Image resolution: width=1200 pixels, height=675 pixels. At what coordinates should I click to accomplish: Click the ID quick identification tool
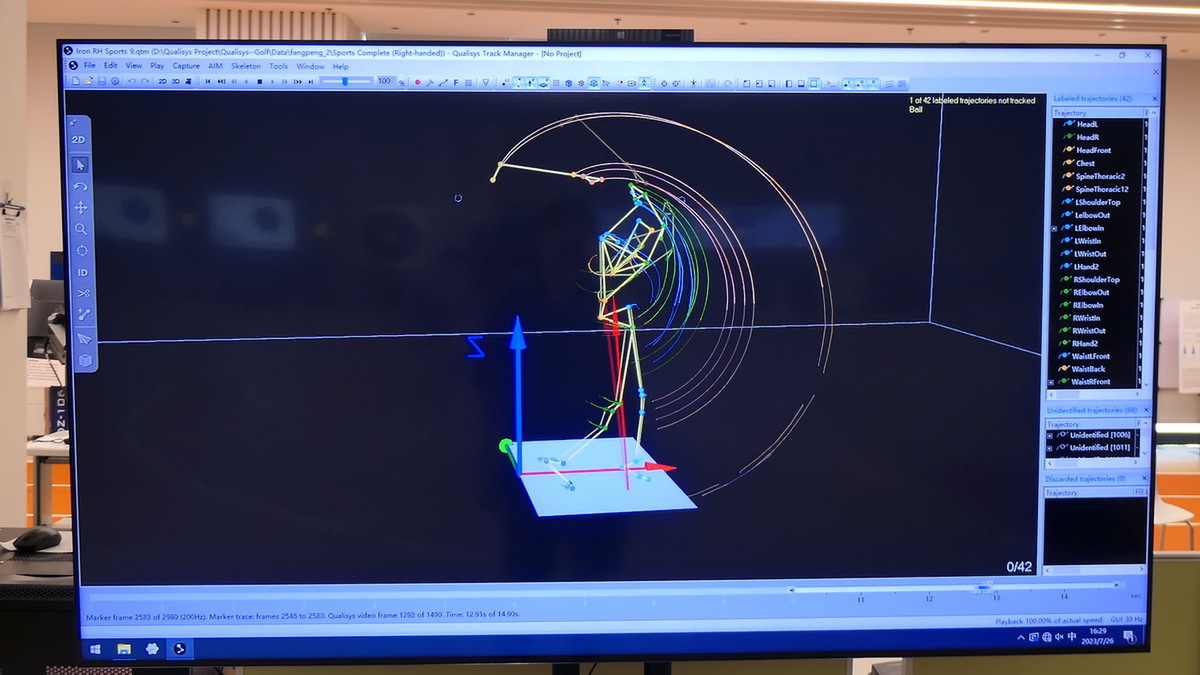coord(82,272)
